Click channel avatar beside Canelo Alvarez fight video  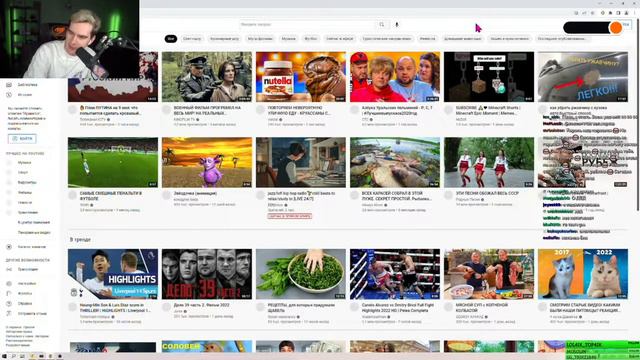[354, 307]
